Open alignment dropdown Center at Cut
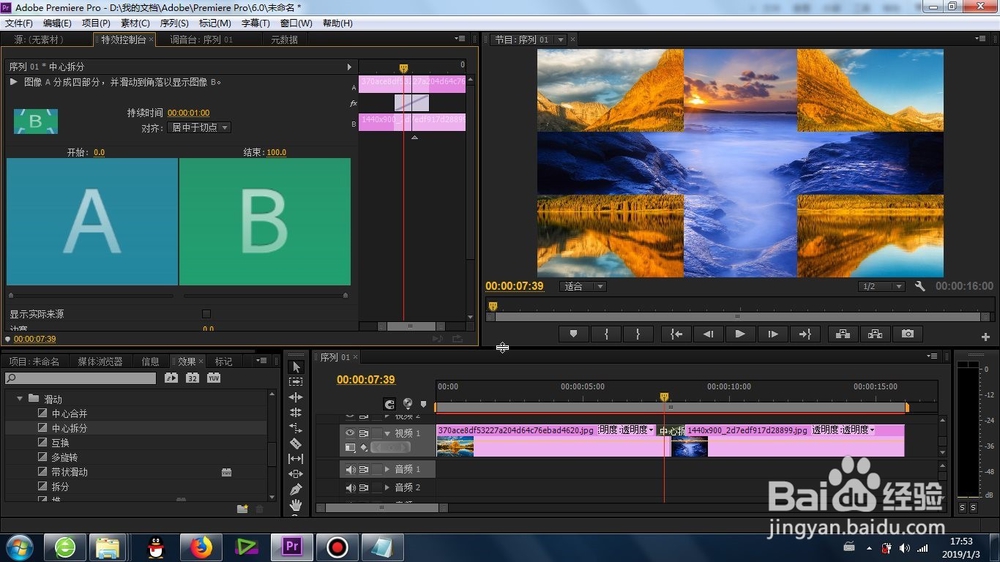This screenshot has width=1000, height=562. pos(199,128)
